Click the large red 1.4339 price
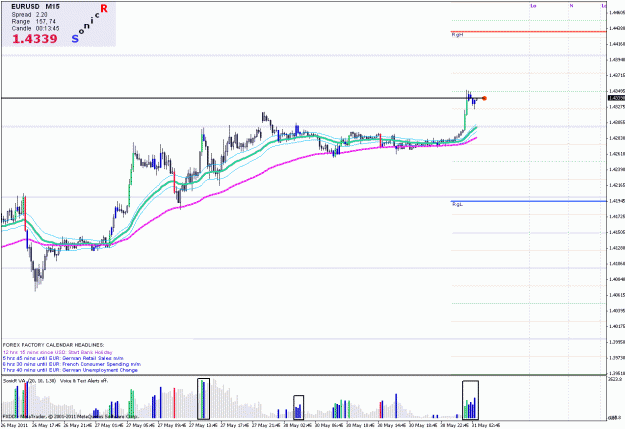This screenshot has height=429, width=625. (x=35, y=39)
